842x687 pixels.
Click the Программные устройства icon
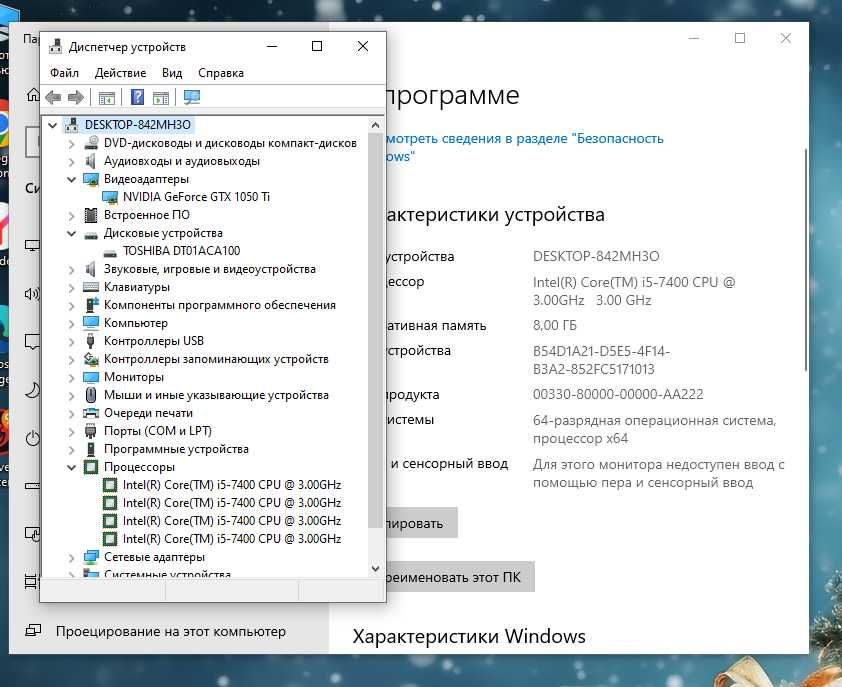[90, 449]
